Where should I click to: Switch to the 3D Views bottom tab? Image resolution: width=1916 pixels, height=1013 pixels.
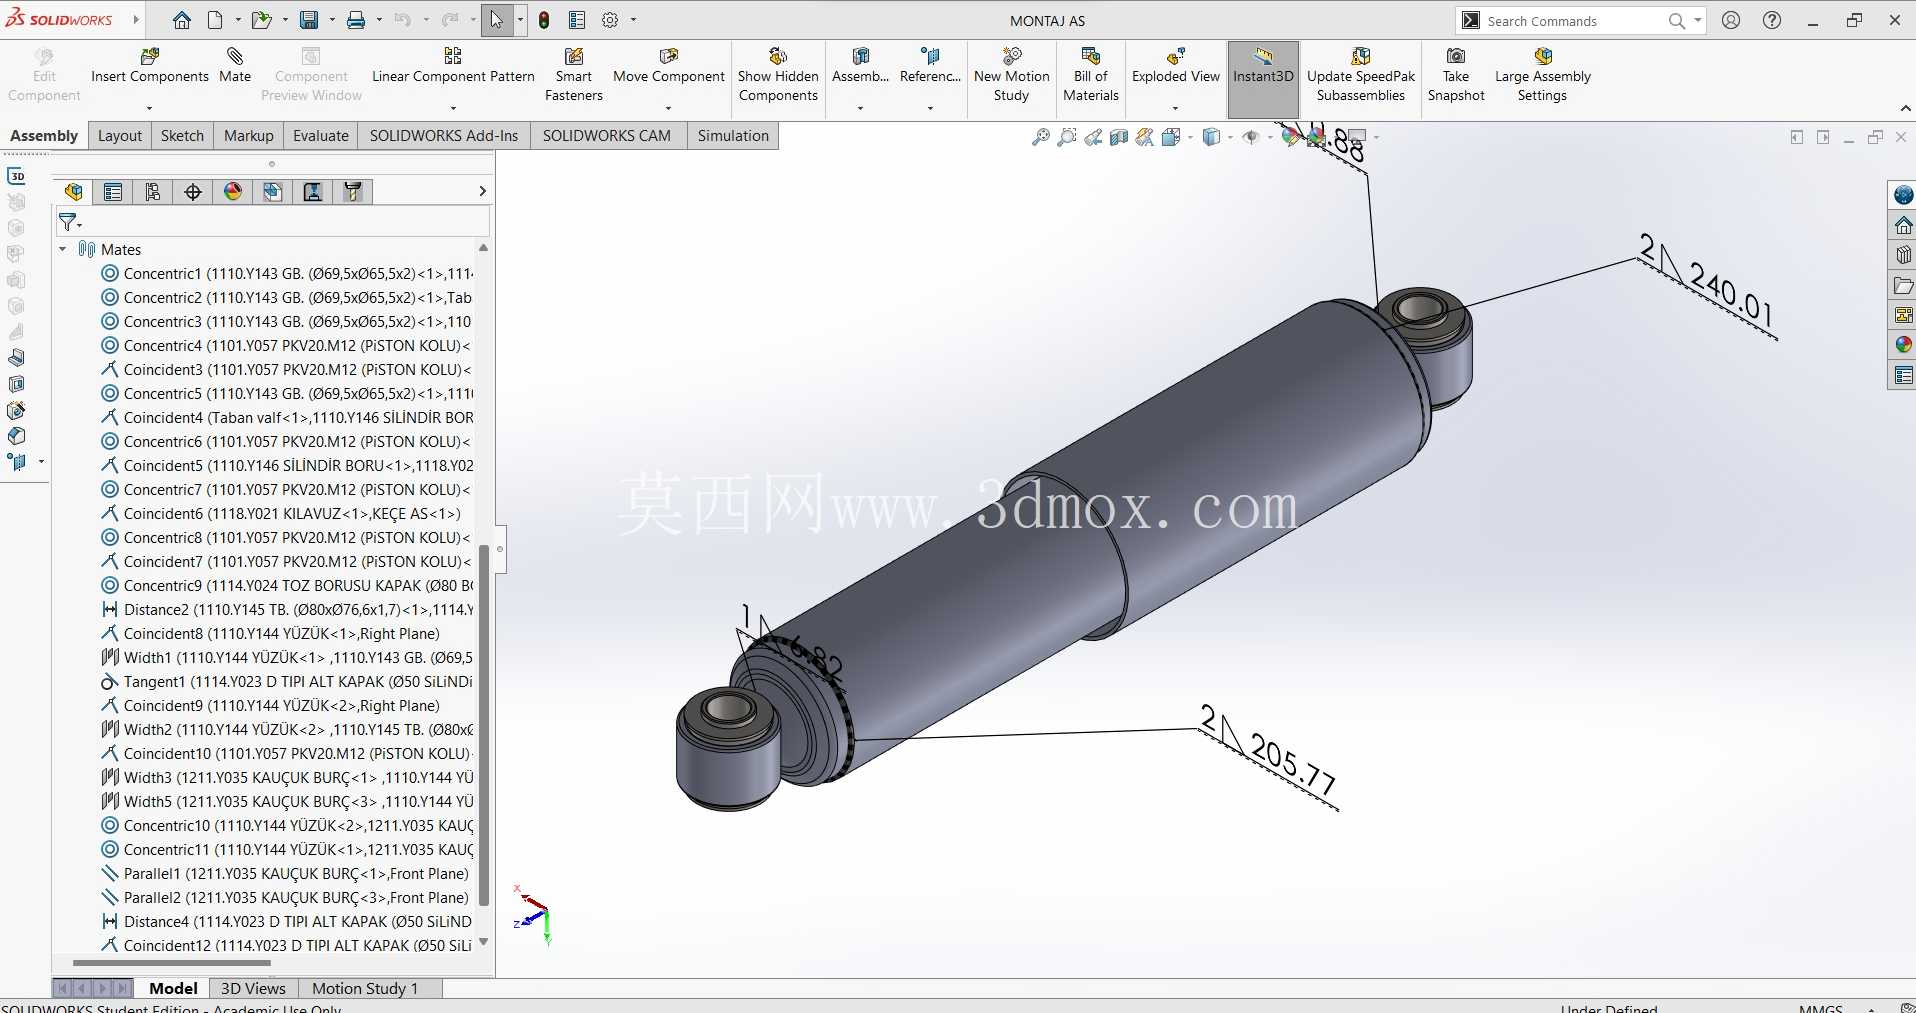[x=253, y=988]
